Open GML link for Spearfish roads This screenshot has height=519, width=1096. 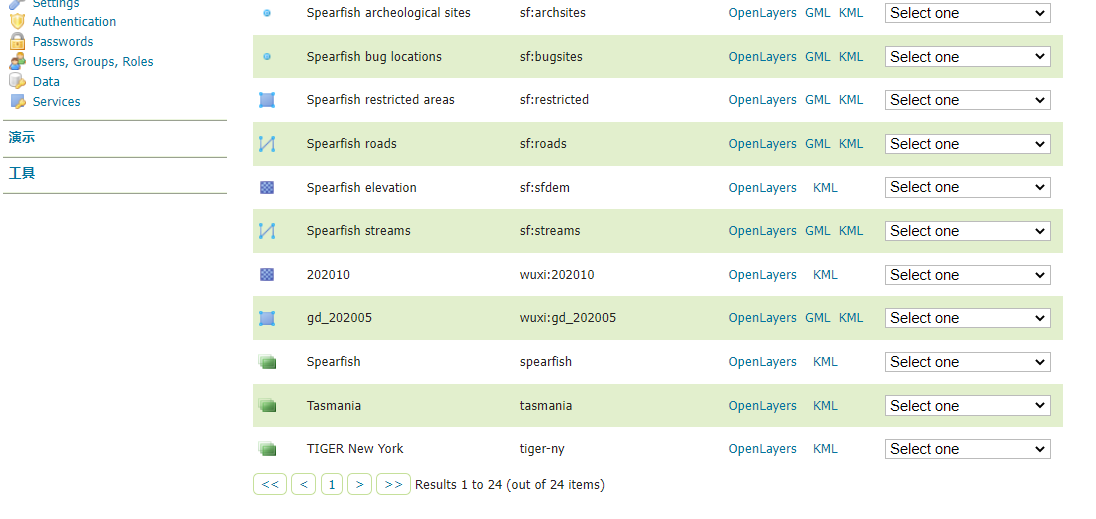pyautogui.click(x=817, y=144)
